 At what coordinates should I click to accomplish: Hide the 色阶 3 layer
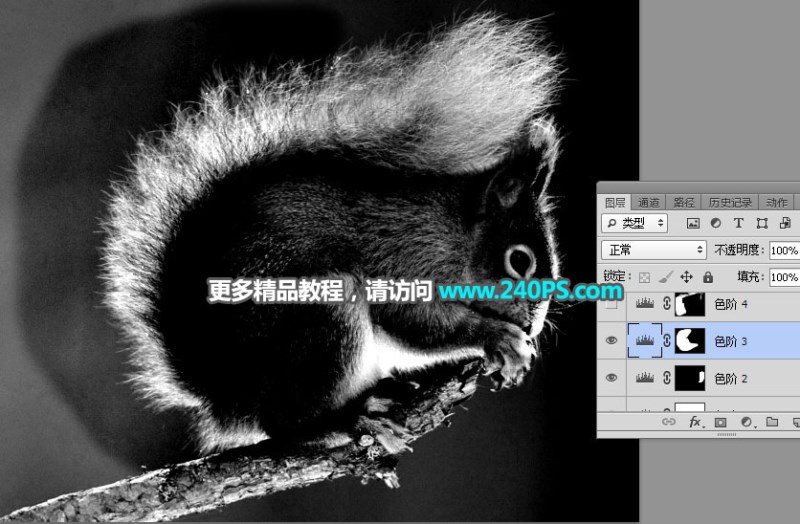[x=611, y=340]
